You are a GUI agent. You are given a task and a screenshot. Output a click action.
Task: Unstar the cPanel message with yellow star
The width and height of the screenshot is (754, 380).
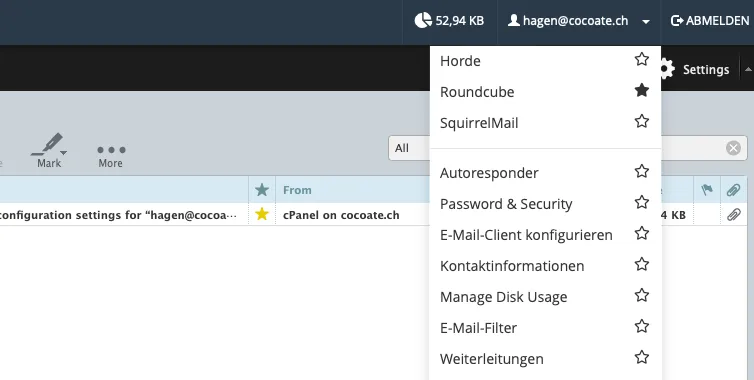click(262, 214)
